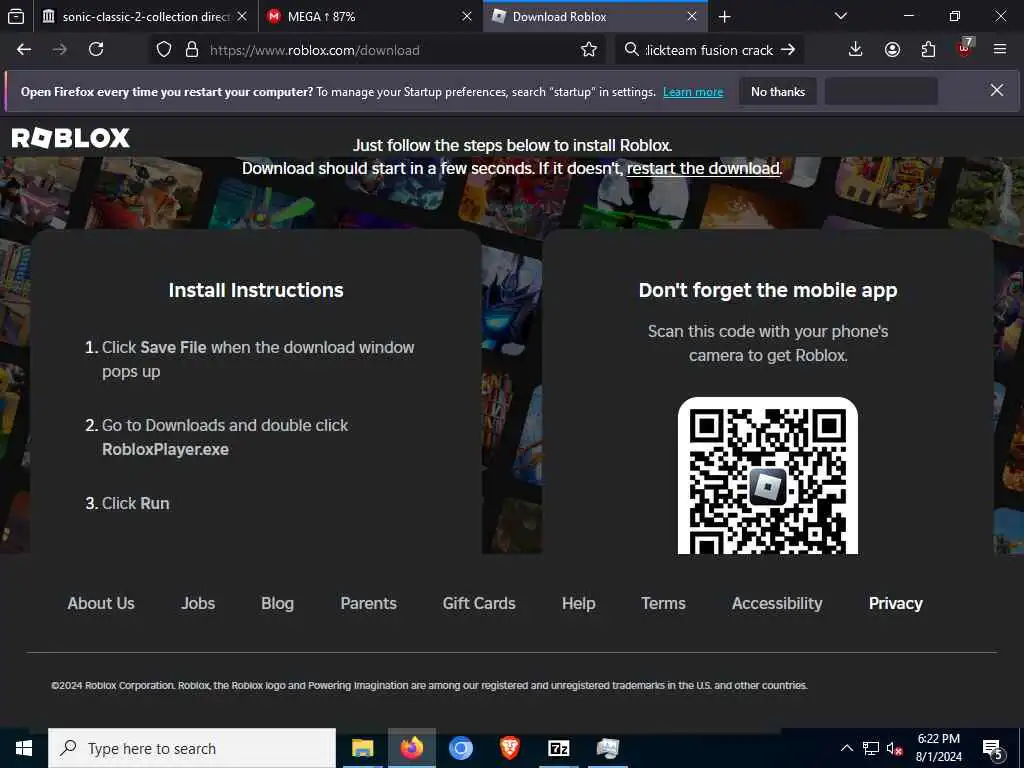The image size is (1024, 768).
Task: Close the Download Roblox tab
Action: [x=692, y=16]
